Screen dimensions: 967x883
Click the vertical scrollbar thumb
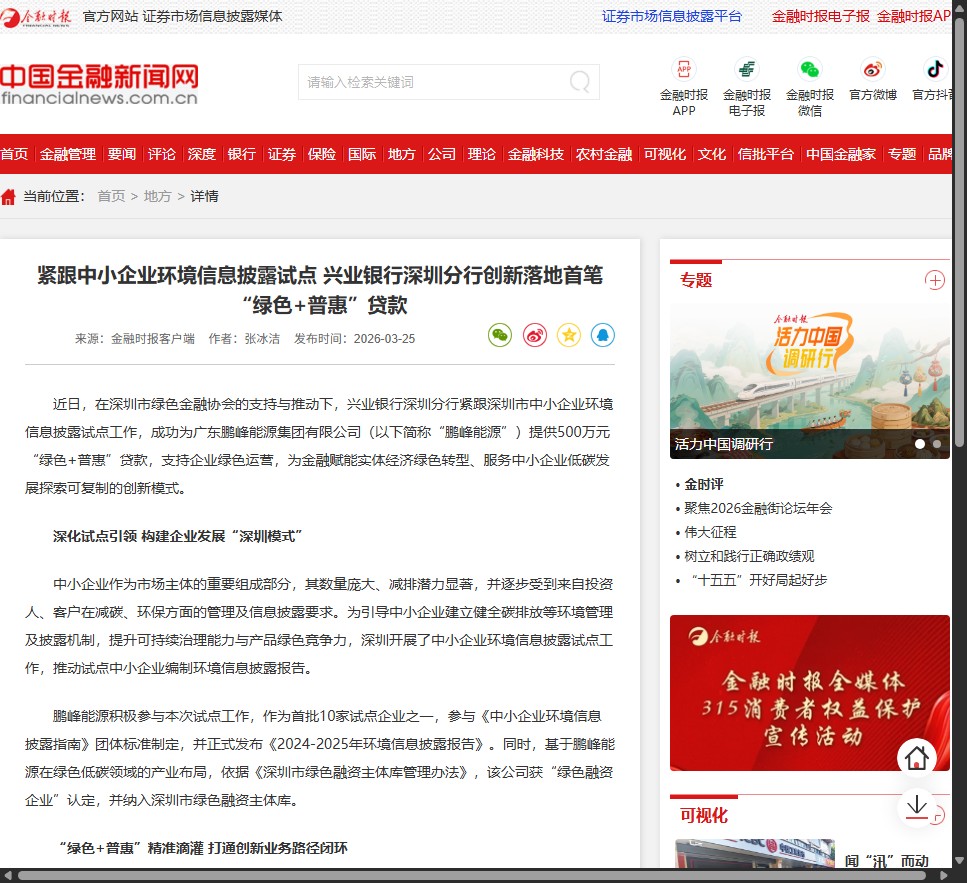point(959,231)
